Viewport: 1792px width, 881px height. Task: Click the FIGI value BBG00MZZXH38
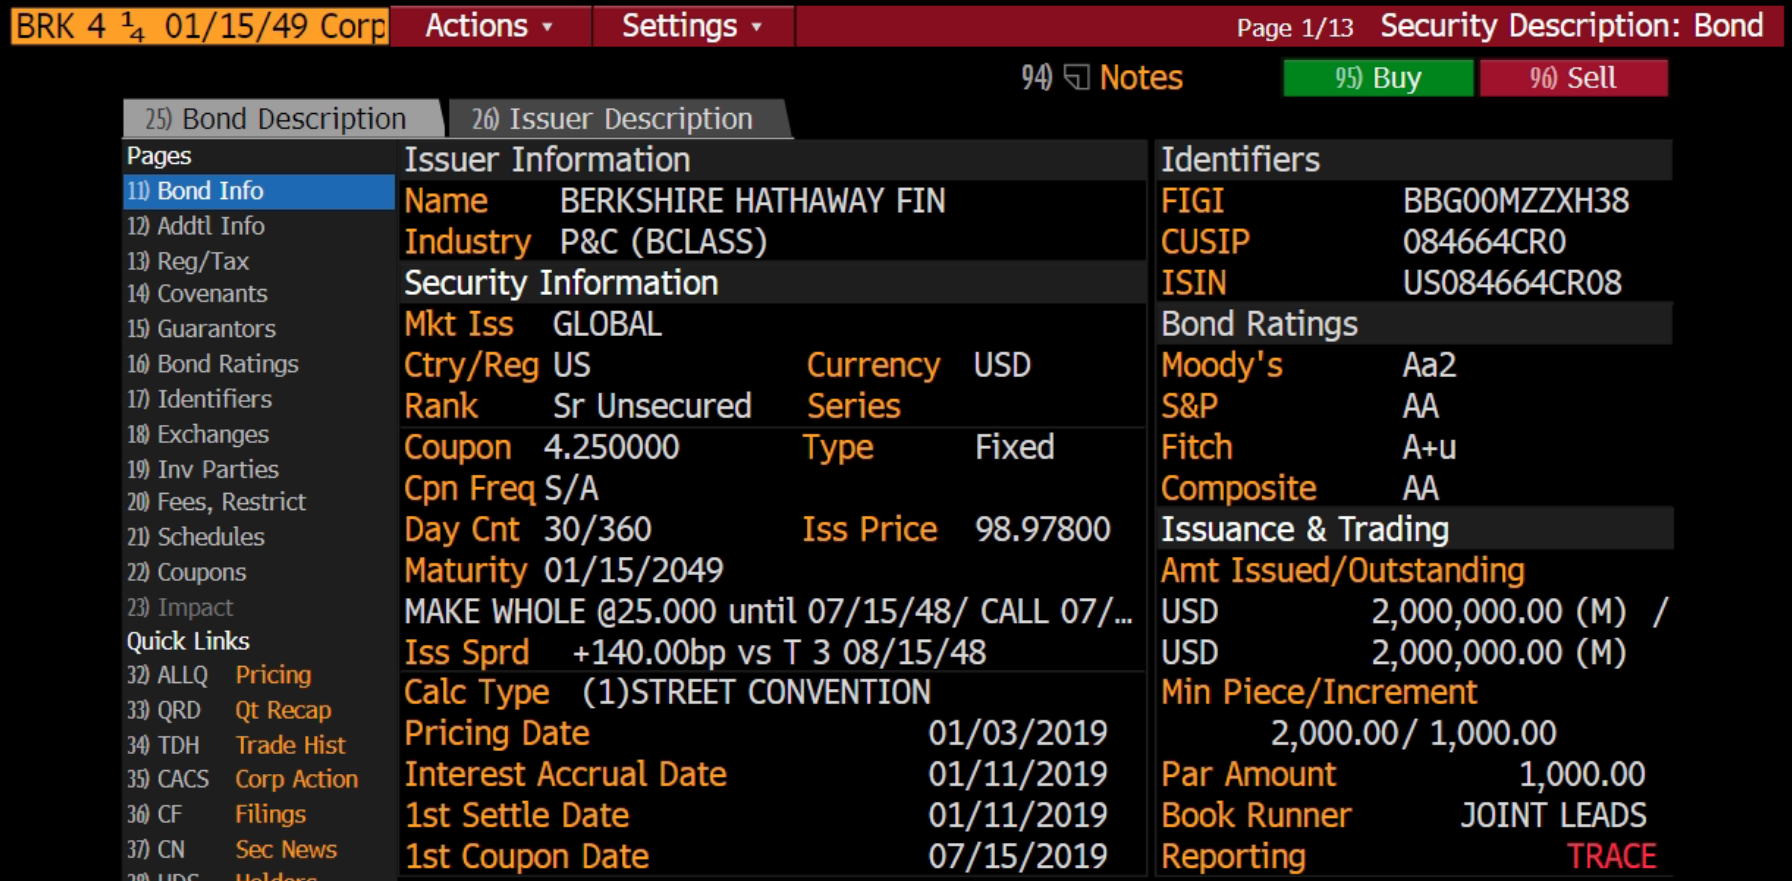coord(1516,201)
